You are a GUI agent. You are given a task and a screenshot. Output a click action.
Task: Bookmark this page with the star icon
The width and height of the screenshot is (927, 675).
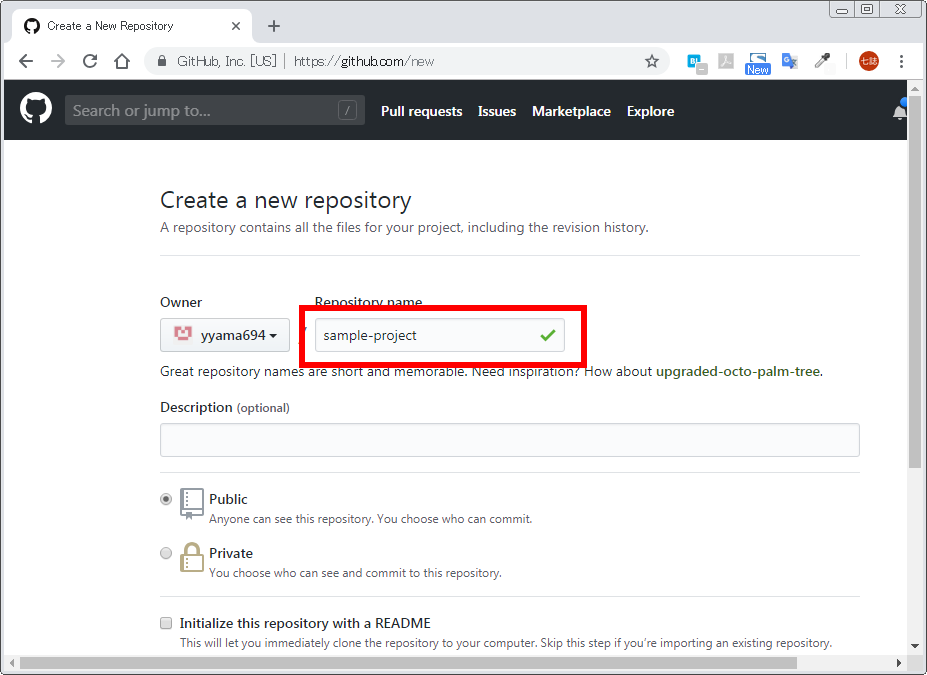(652, 61)
